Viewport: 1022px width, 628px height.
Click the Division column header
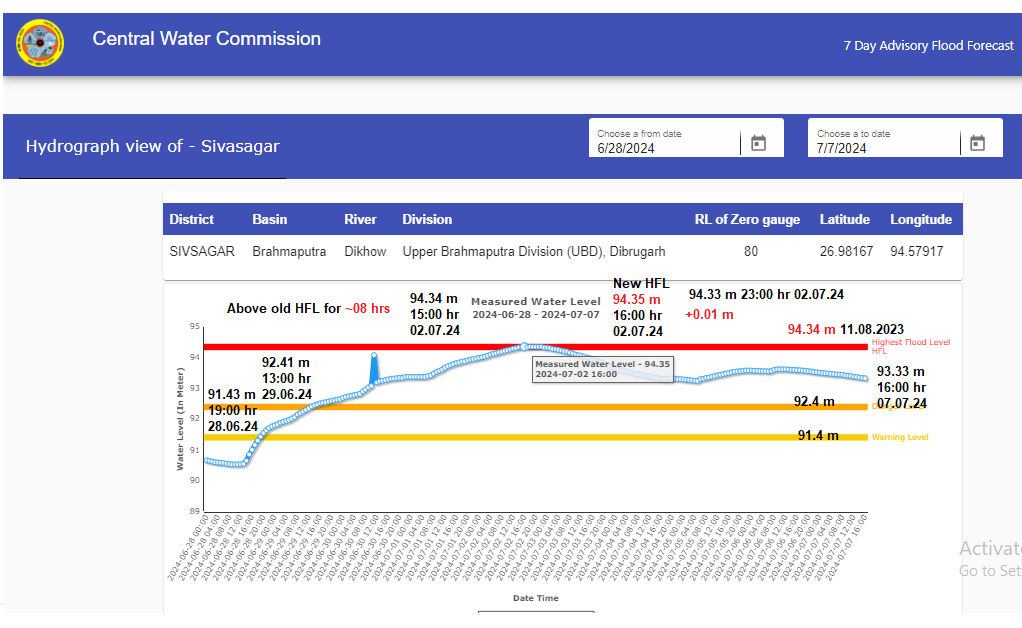click(x=427, y=219)
